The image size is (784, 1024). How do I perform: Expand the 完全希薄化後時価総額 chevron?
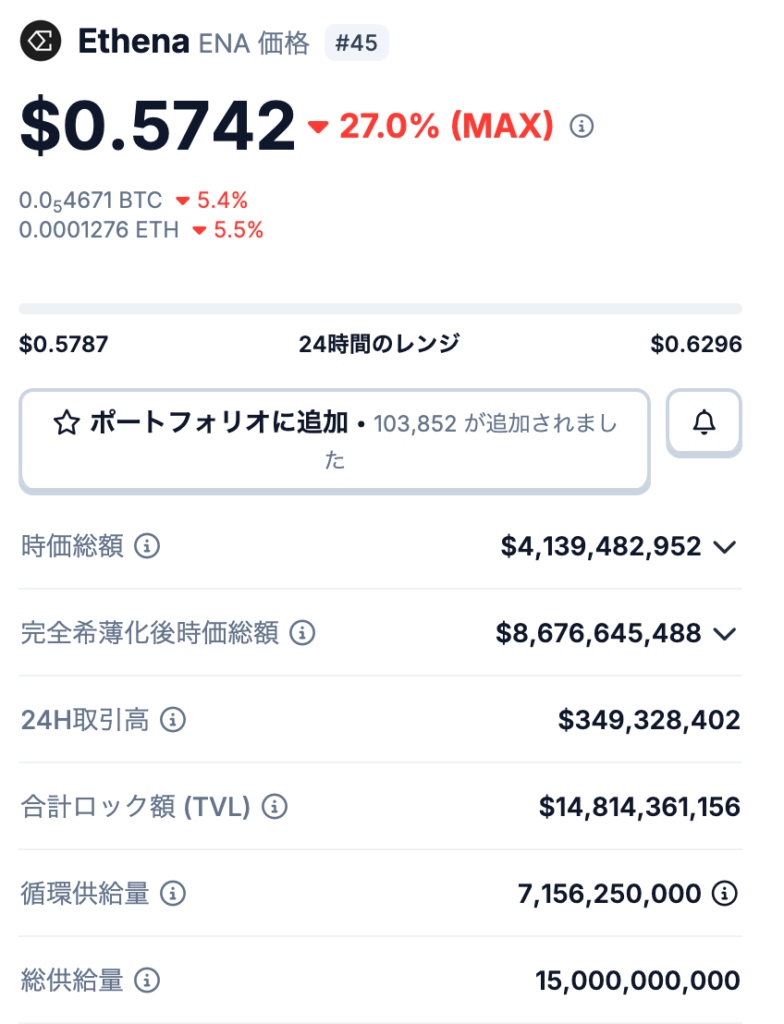click(x=725, y=633)
